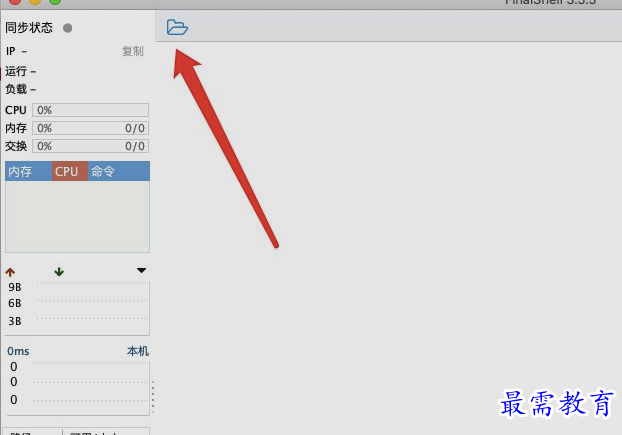Click the vertical dotted panel divider handle
The image size is (622, 435).
[153, 397]
